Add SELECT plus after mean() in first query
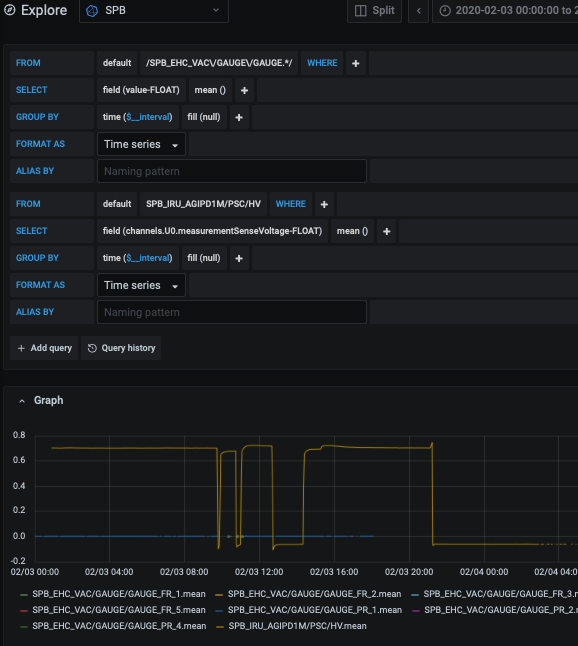 coord(244,90)
